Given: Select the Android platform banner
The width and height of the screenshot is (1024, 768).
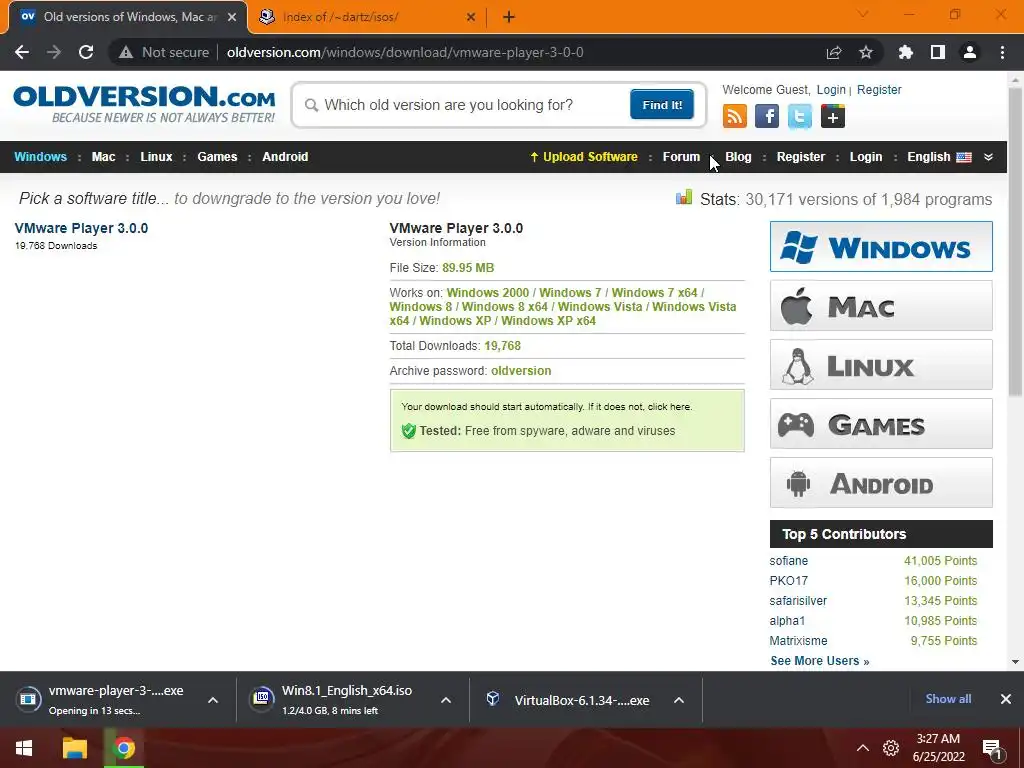Looking at the screenshot, I should [x=881, y=483].
